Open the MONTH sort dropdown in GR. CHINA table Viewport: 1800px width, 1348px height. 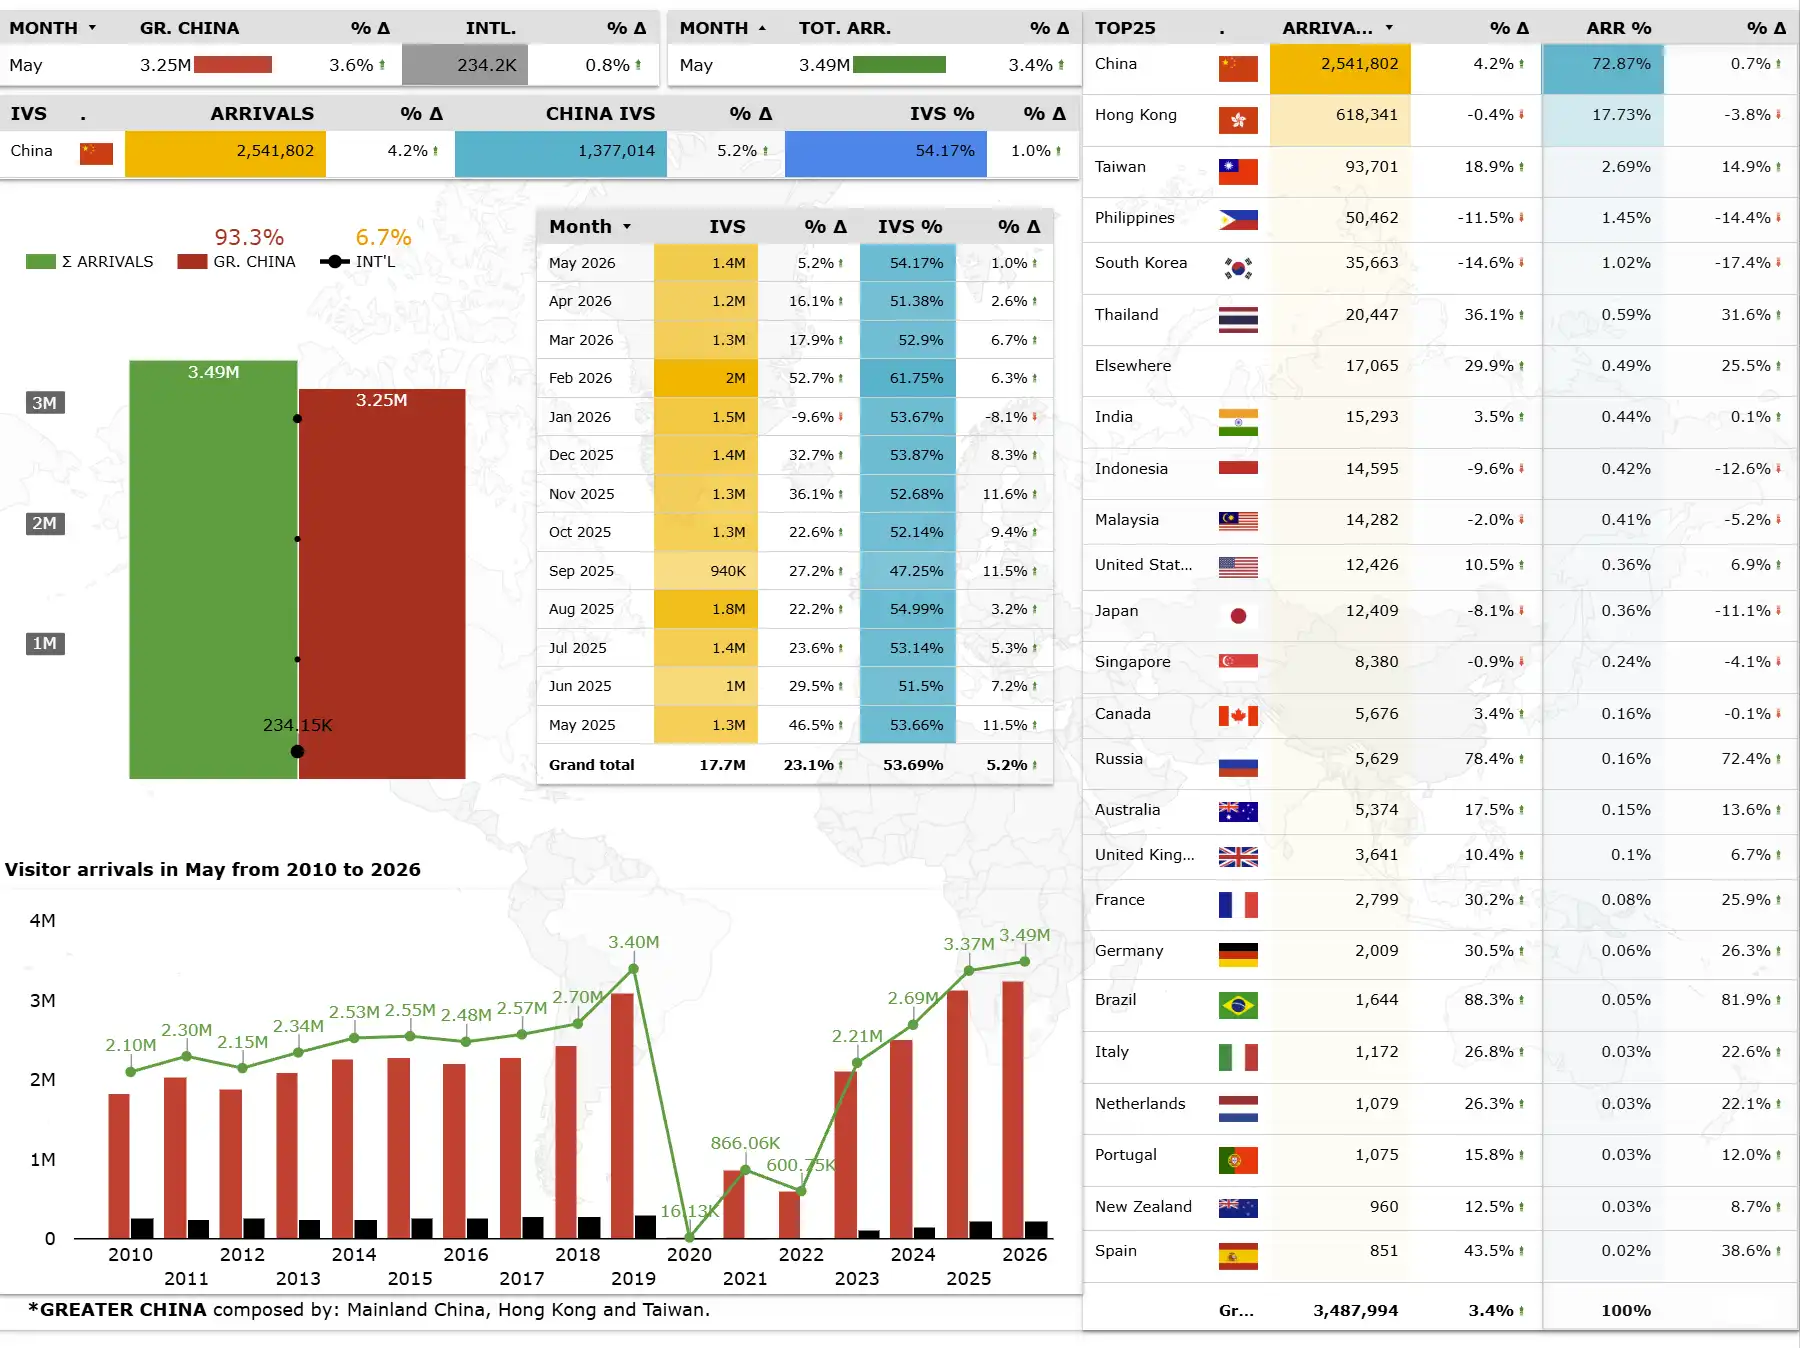[92, 28]
